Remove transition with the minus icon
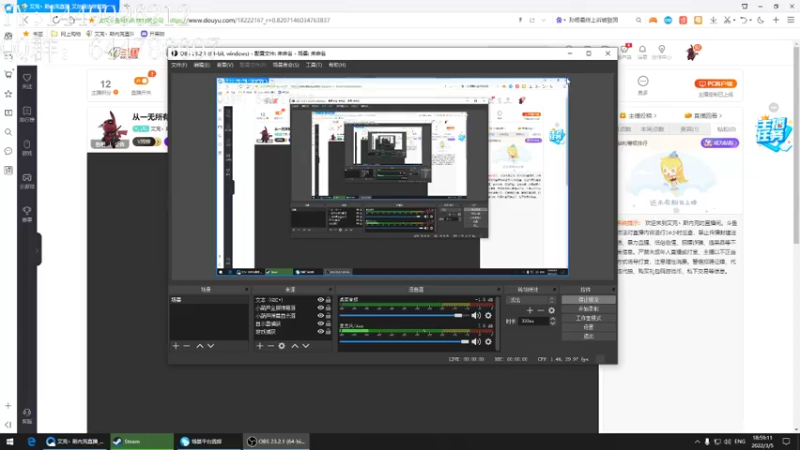The image size is (800, 450). [x=541, y=310]
